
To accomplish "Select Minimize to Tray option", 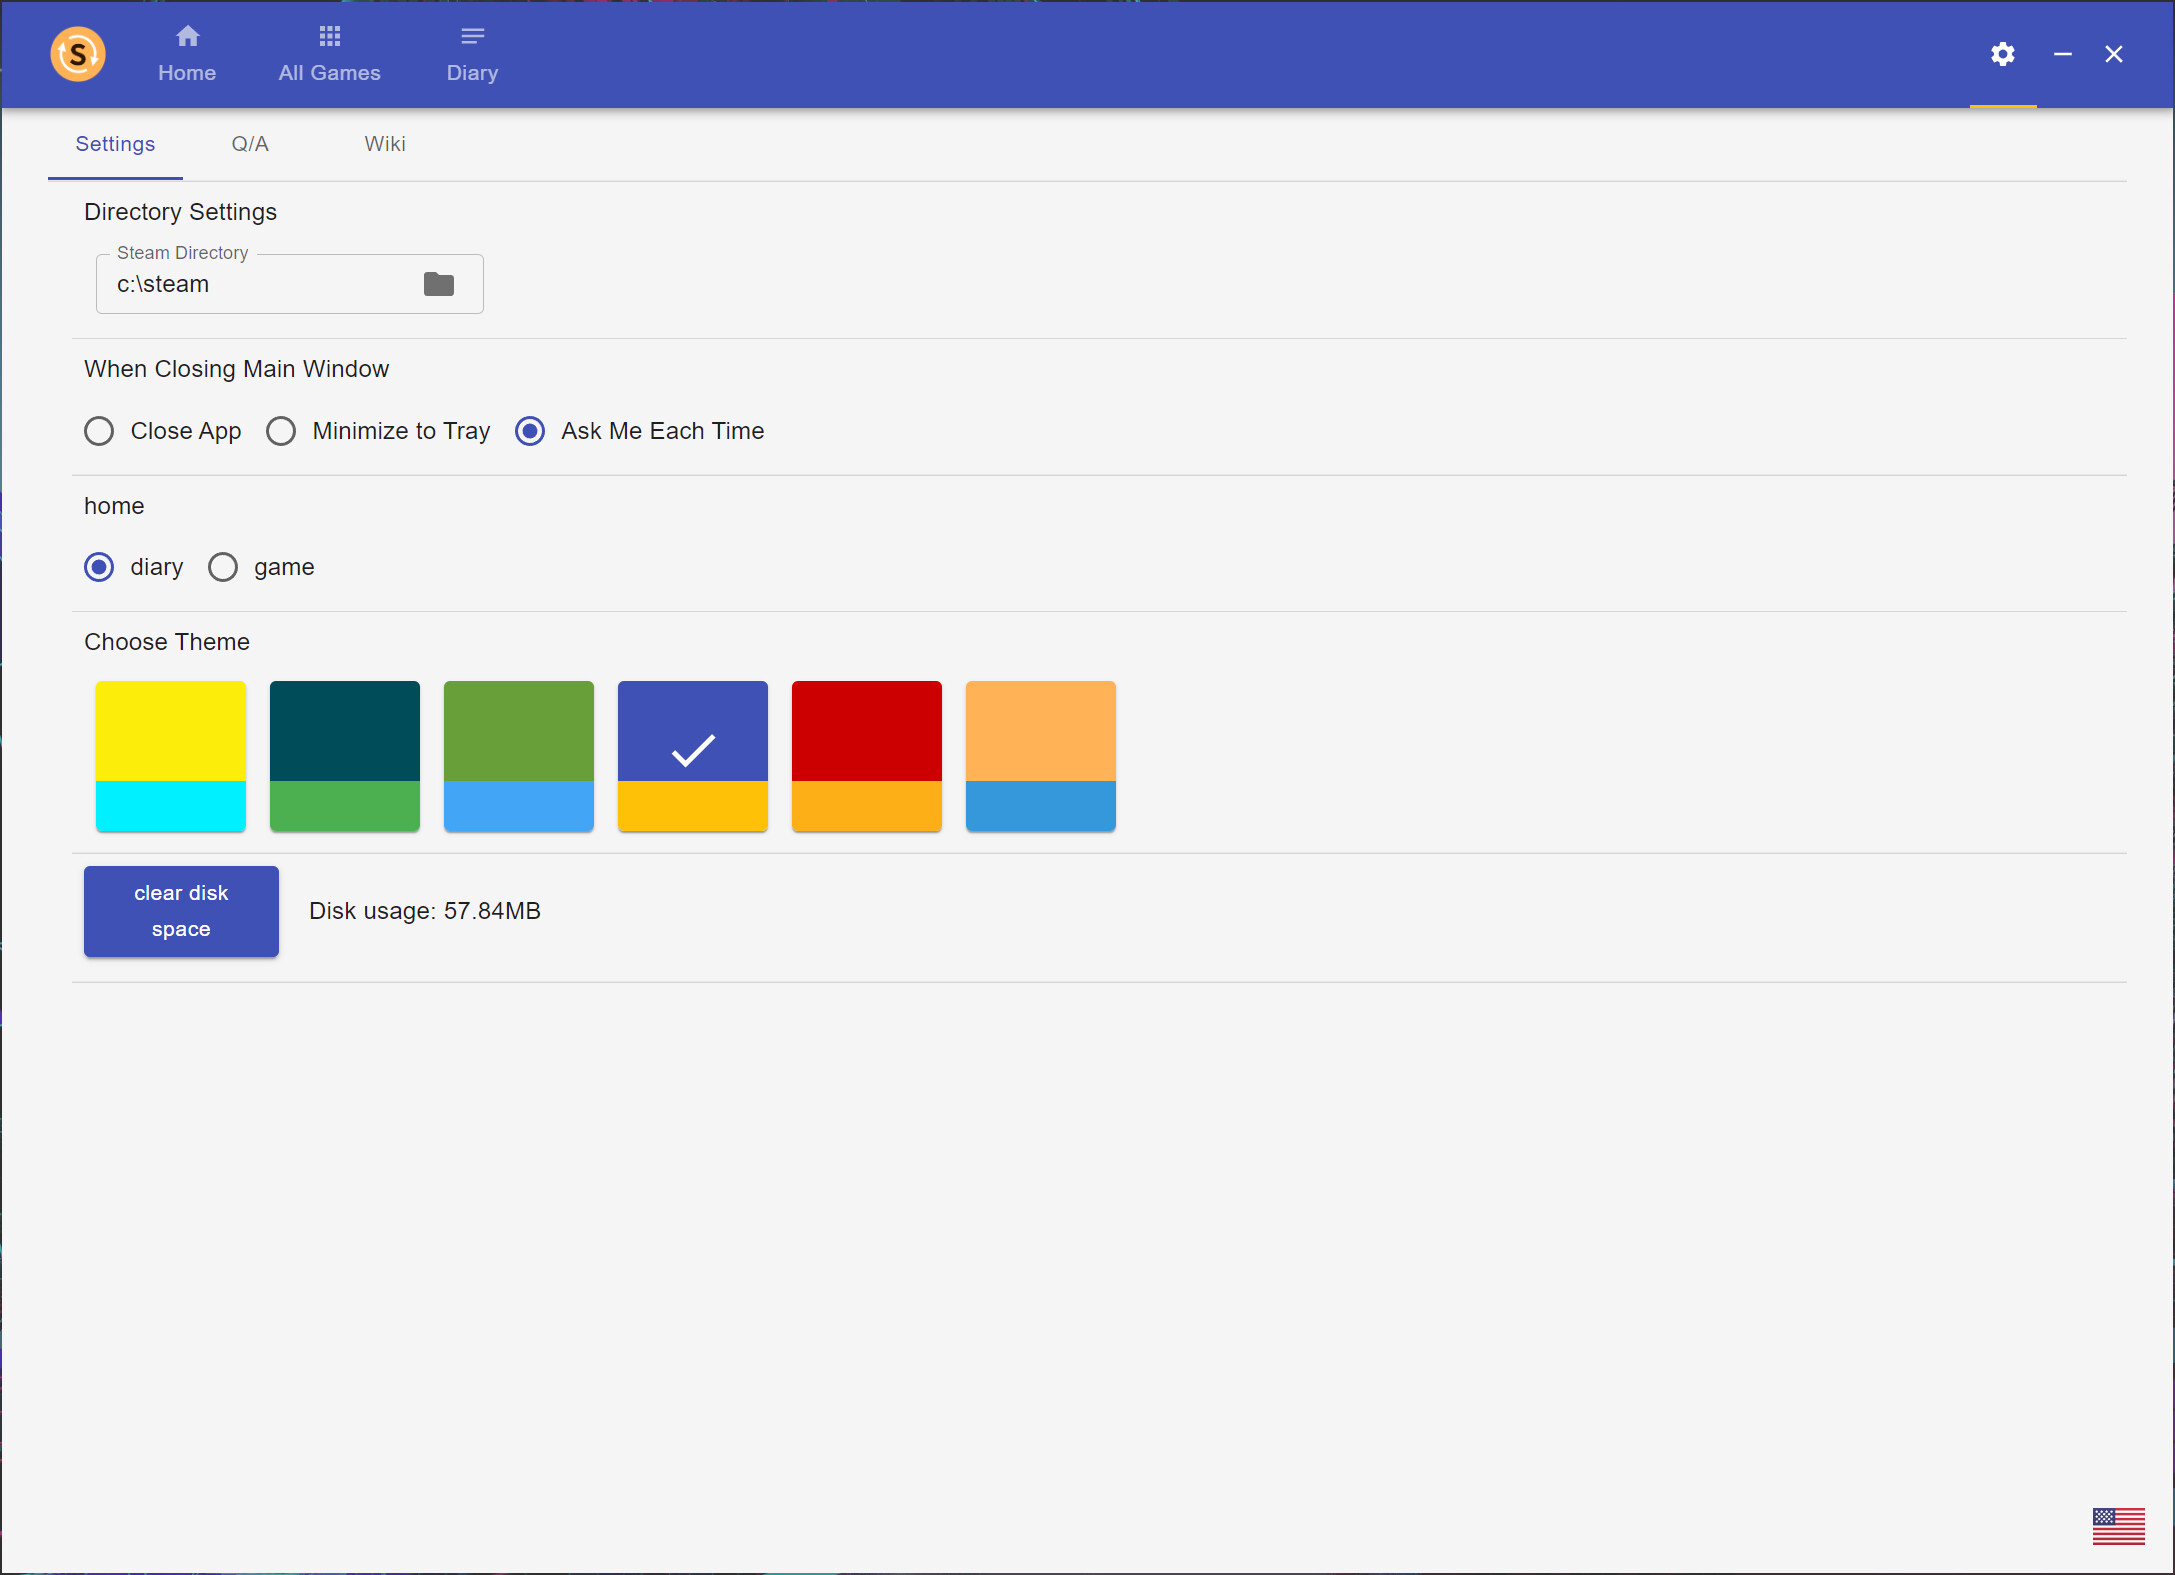I will (x=281, y=431).
